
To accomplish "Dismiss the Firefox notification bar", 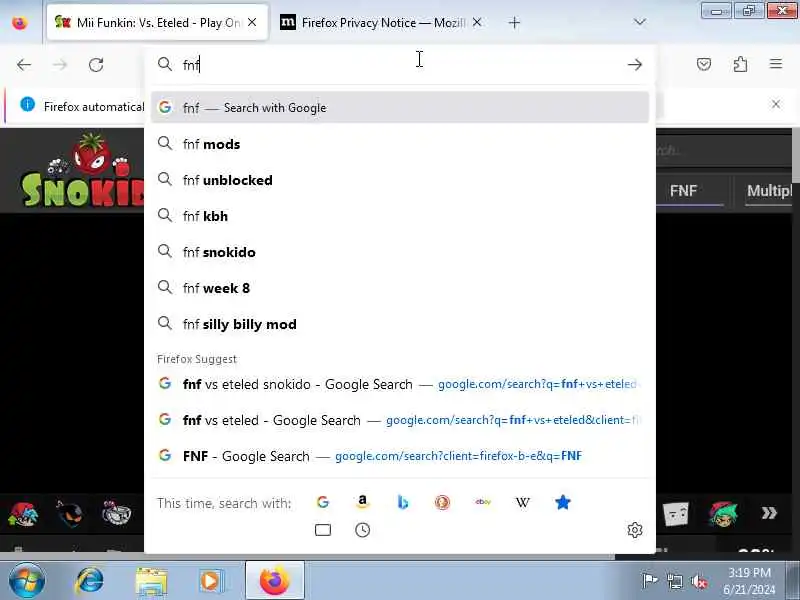I will tap(776, 104).
